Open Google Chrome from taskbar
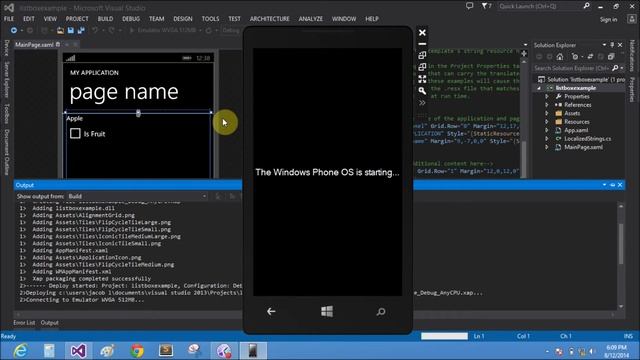 (x=137, y=351)
